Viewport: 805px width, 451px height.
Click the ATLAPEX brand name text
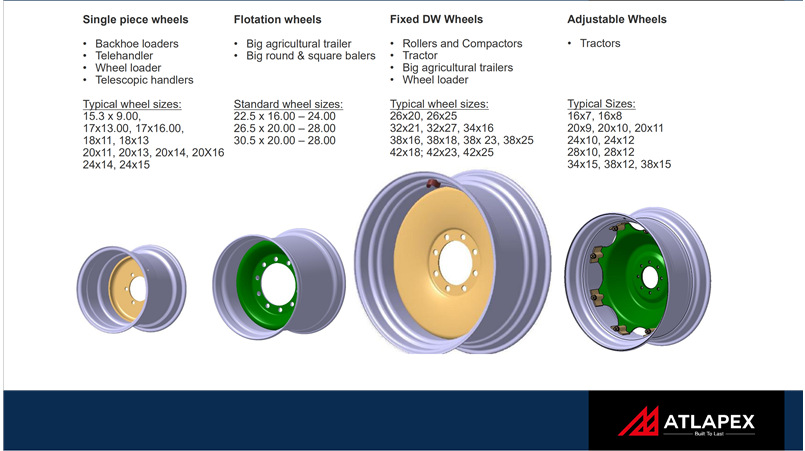pyautogui.click(x=708, y=422)
